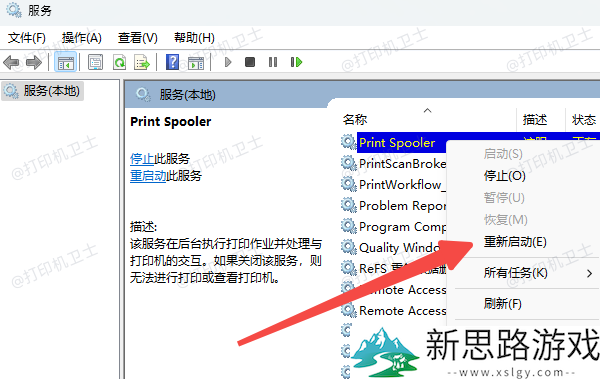Click the Problem Reports gear icon
600x379 pixels.
(349, 205)
